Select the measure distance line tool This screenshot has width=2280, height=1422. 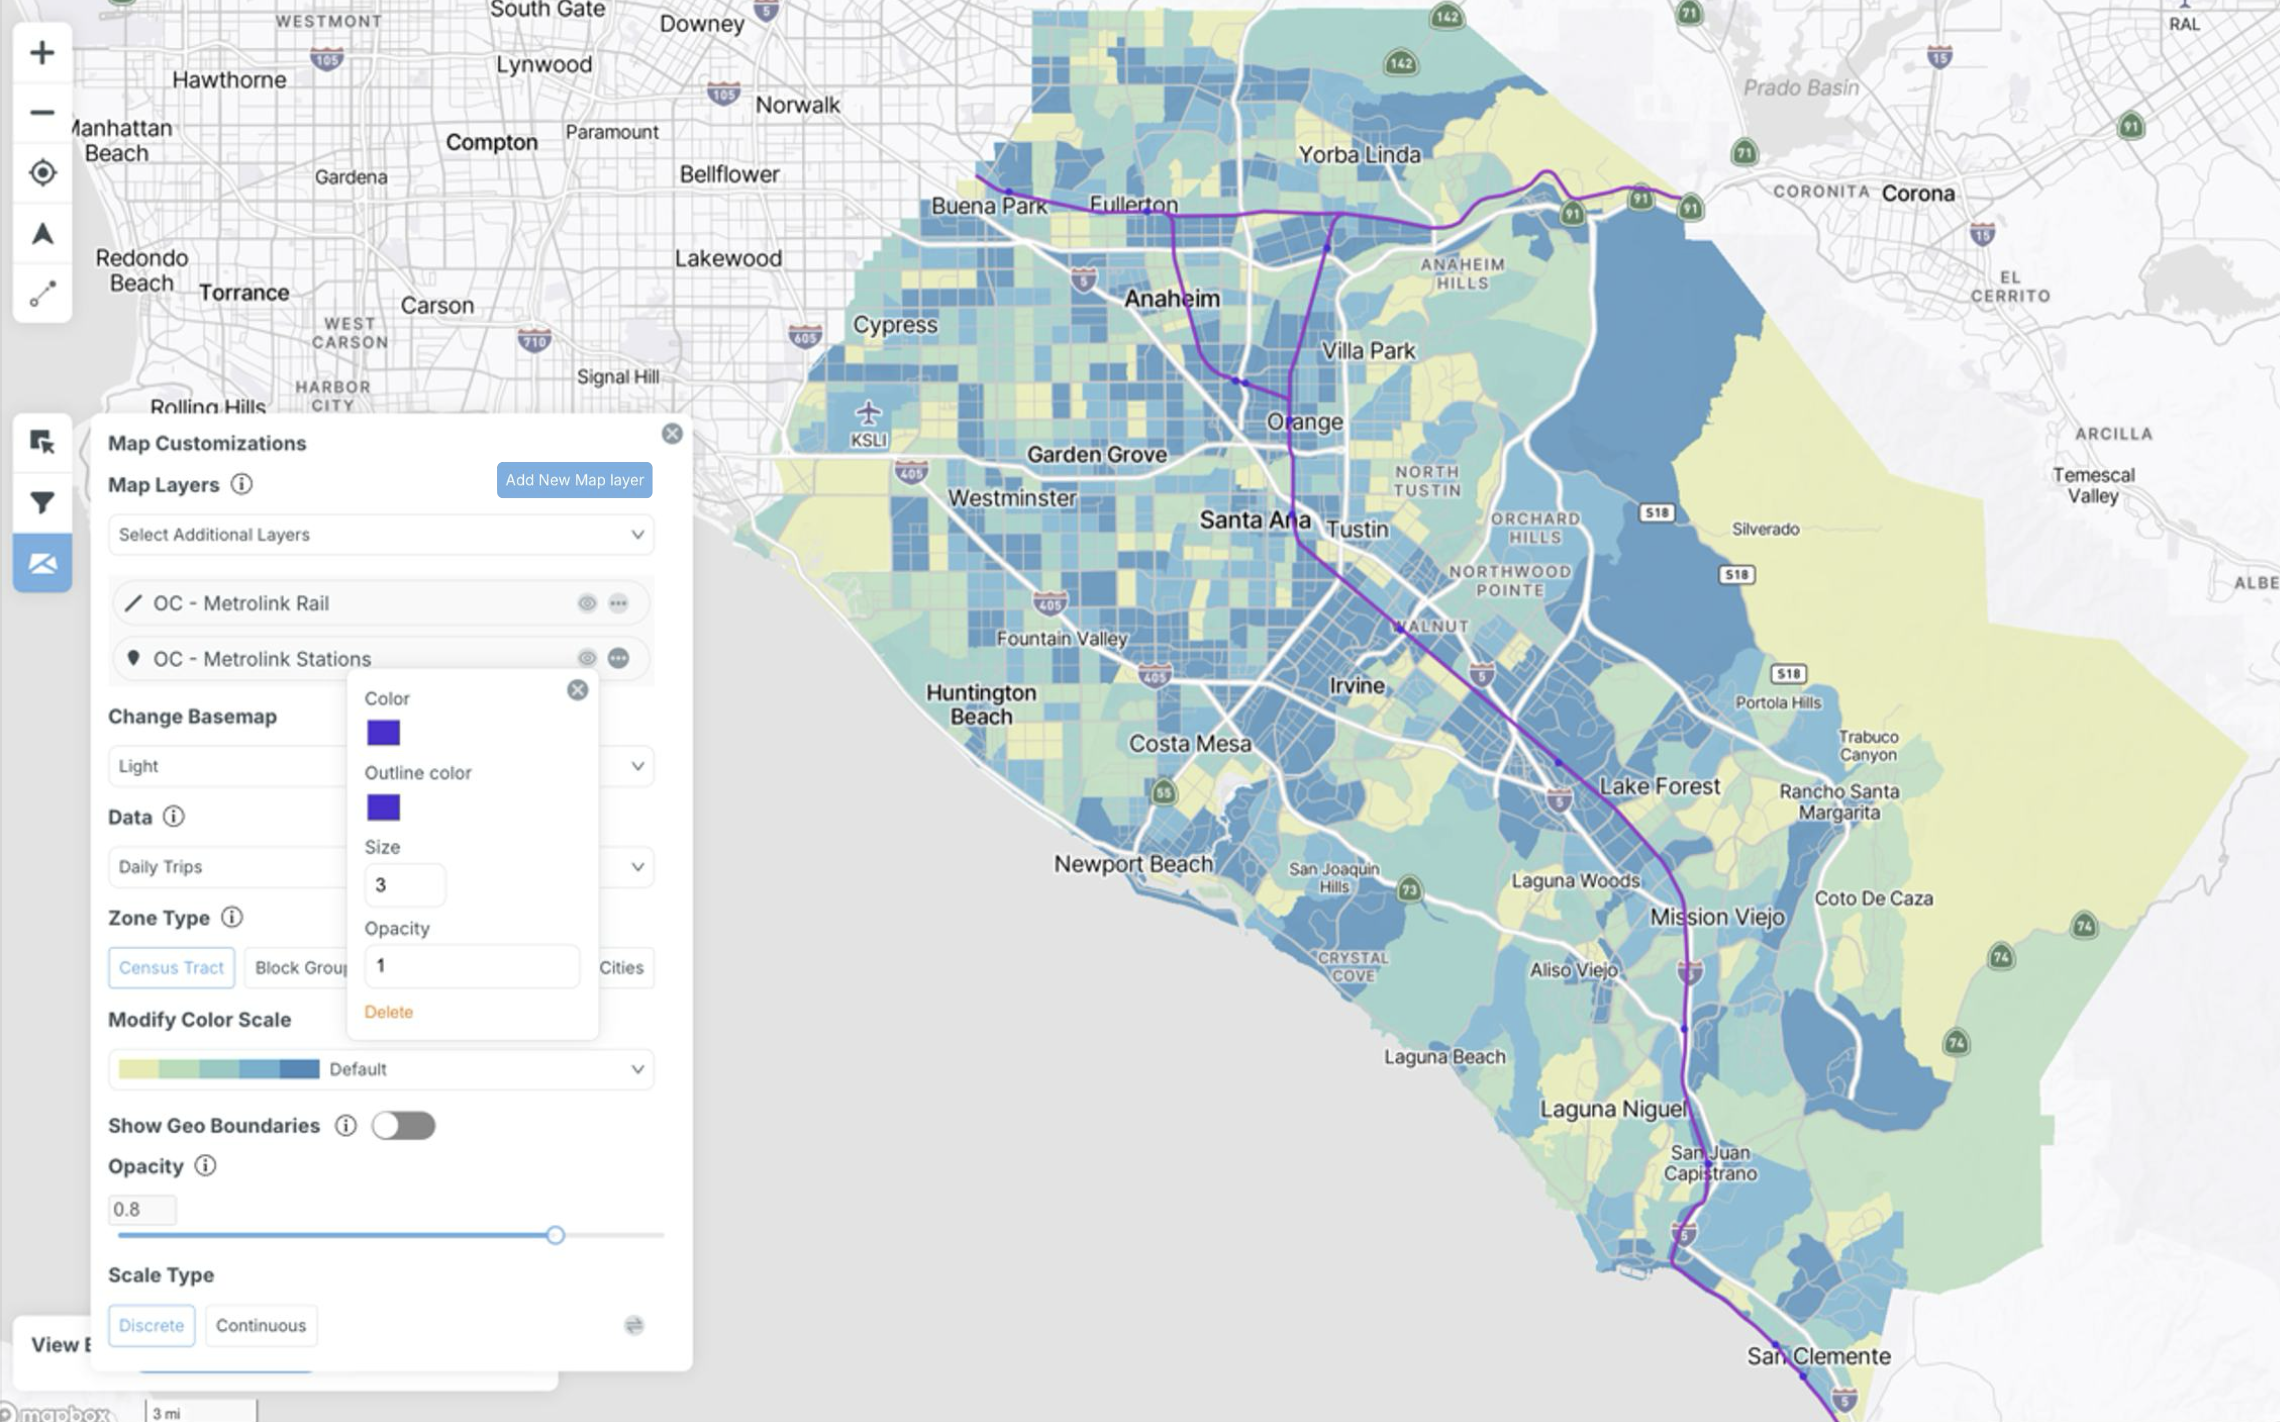coord(42,294)
